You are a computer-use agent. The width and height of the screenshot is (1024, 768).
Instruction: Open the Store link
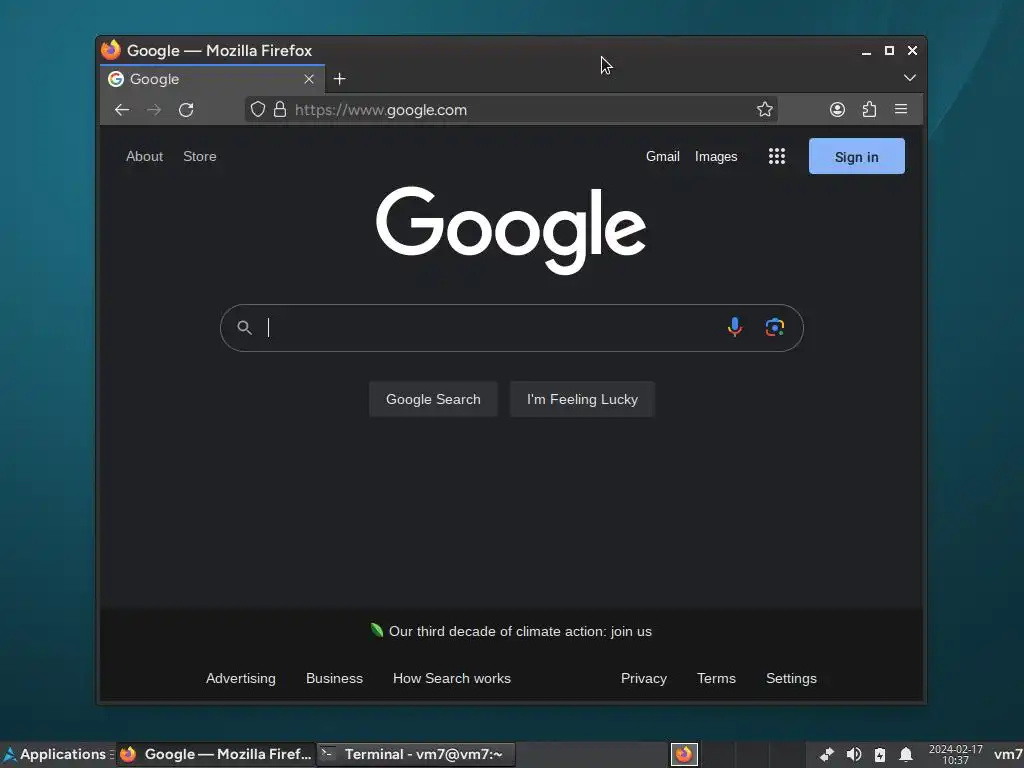200,156
